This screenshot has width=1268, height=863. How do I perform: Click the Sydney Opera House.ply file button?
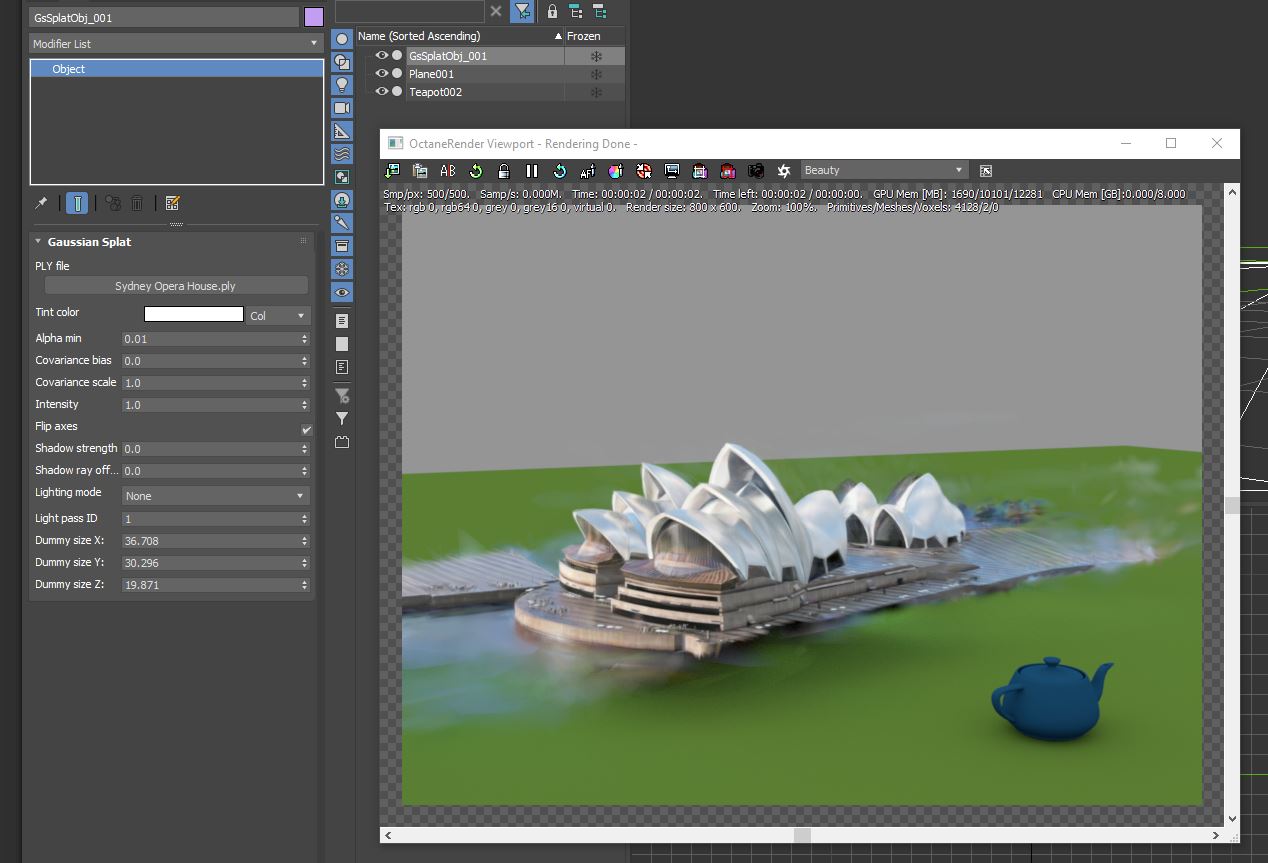(x=175, y=286)
